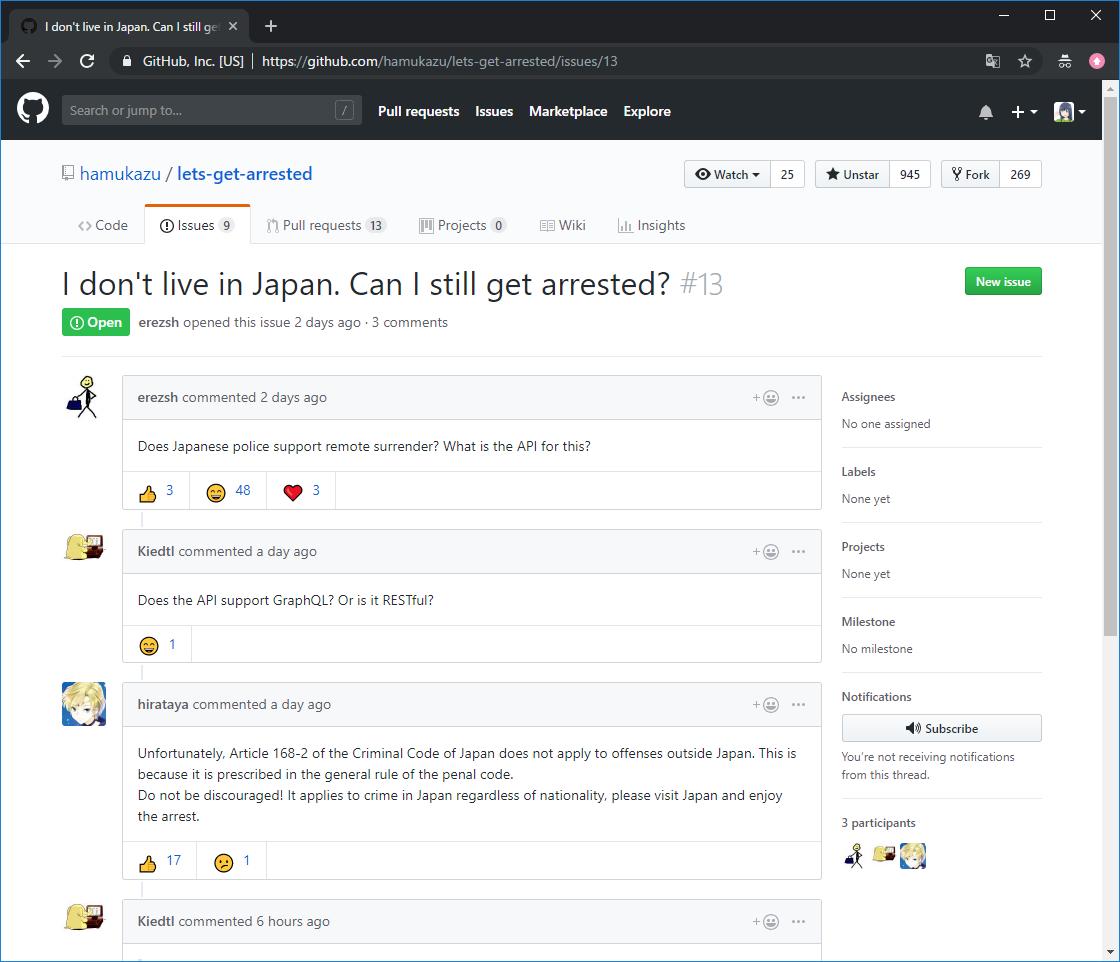
Task: View the 945 stargazers count
Action: (910, 174)
